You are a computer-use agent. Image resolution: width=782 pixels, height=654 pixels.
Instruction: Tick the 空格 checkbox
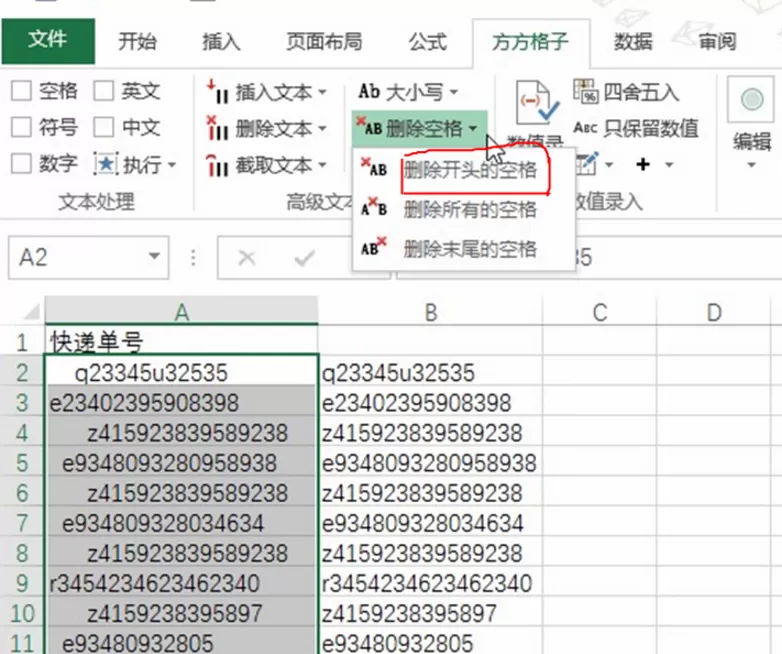(21, 91)
